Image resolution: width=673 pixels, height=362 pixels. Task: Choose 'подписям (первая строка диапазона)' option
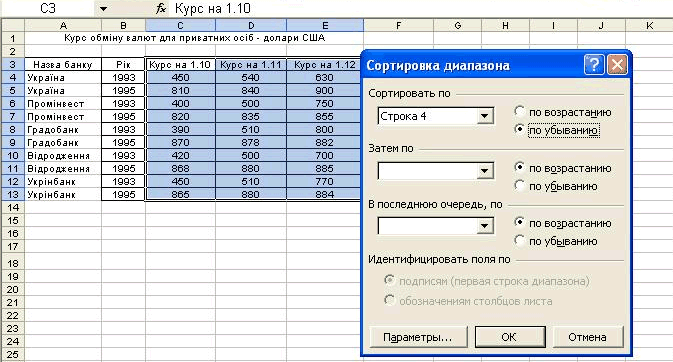tap(390, 280)
